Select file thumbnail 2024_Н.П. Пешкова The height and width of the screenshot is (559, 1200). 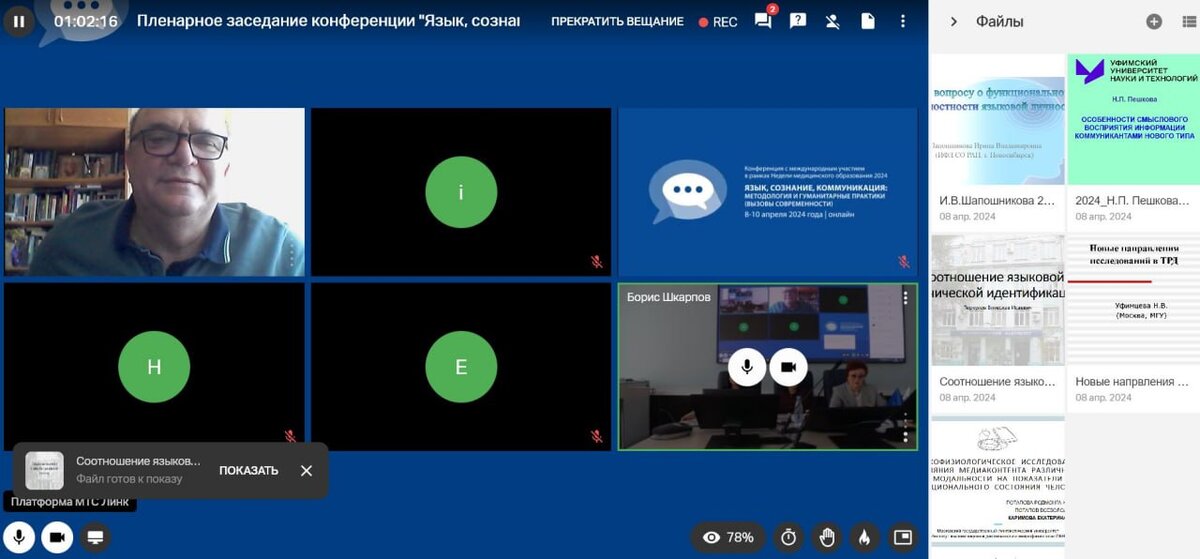[1134, 119]
